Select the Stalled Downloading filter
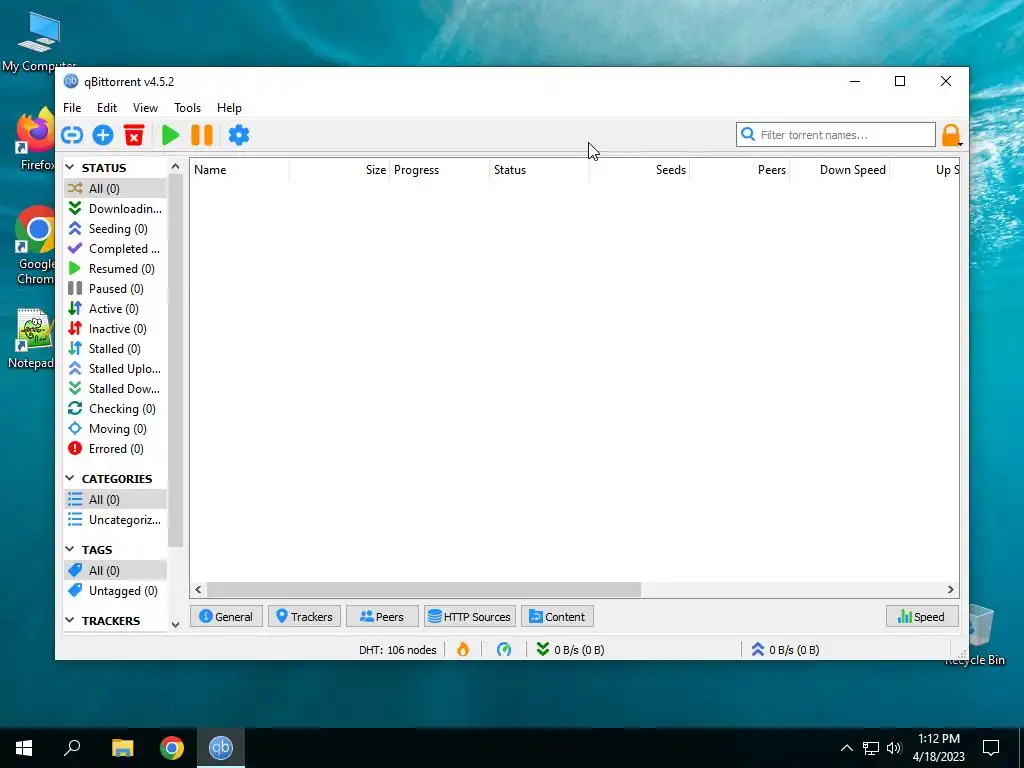Viewport: 1024px width, 768px height. (115, 389)
